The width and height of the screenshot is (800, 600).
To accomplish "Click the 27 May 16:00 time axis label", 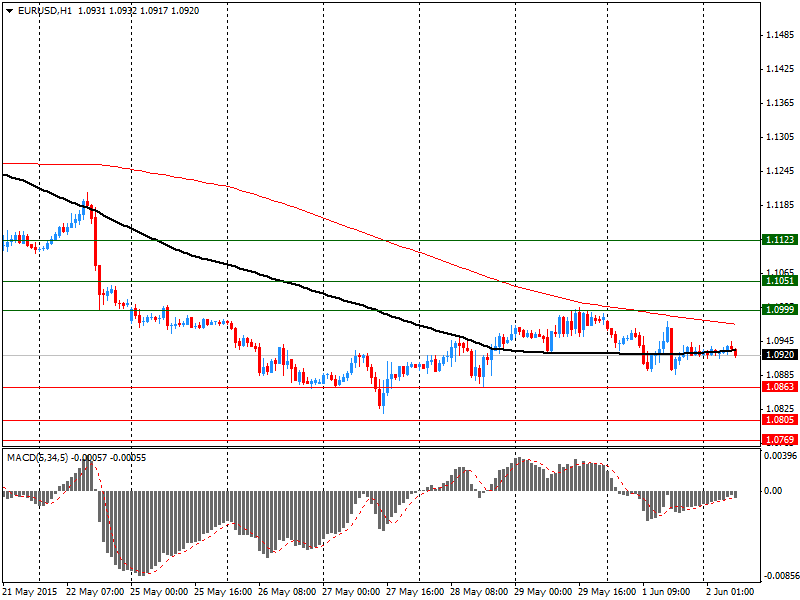I will pos(415,592).
